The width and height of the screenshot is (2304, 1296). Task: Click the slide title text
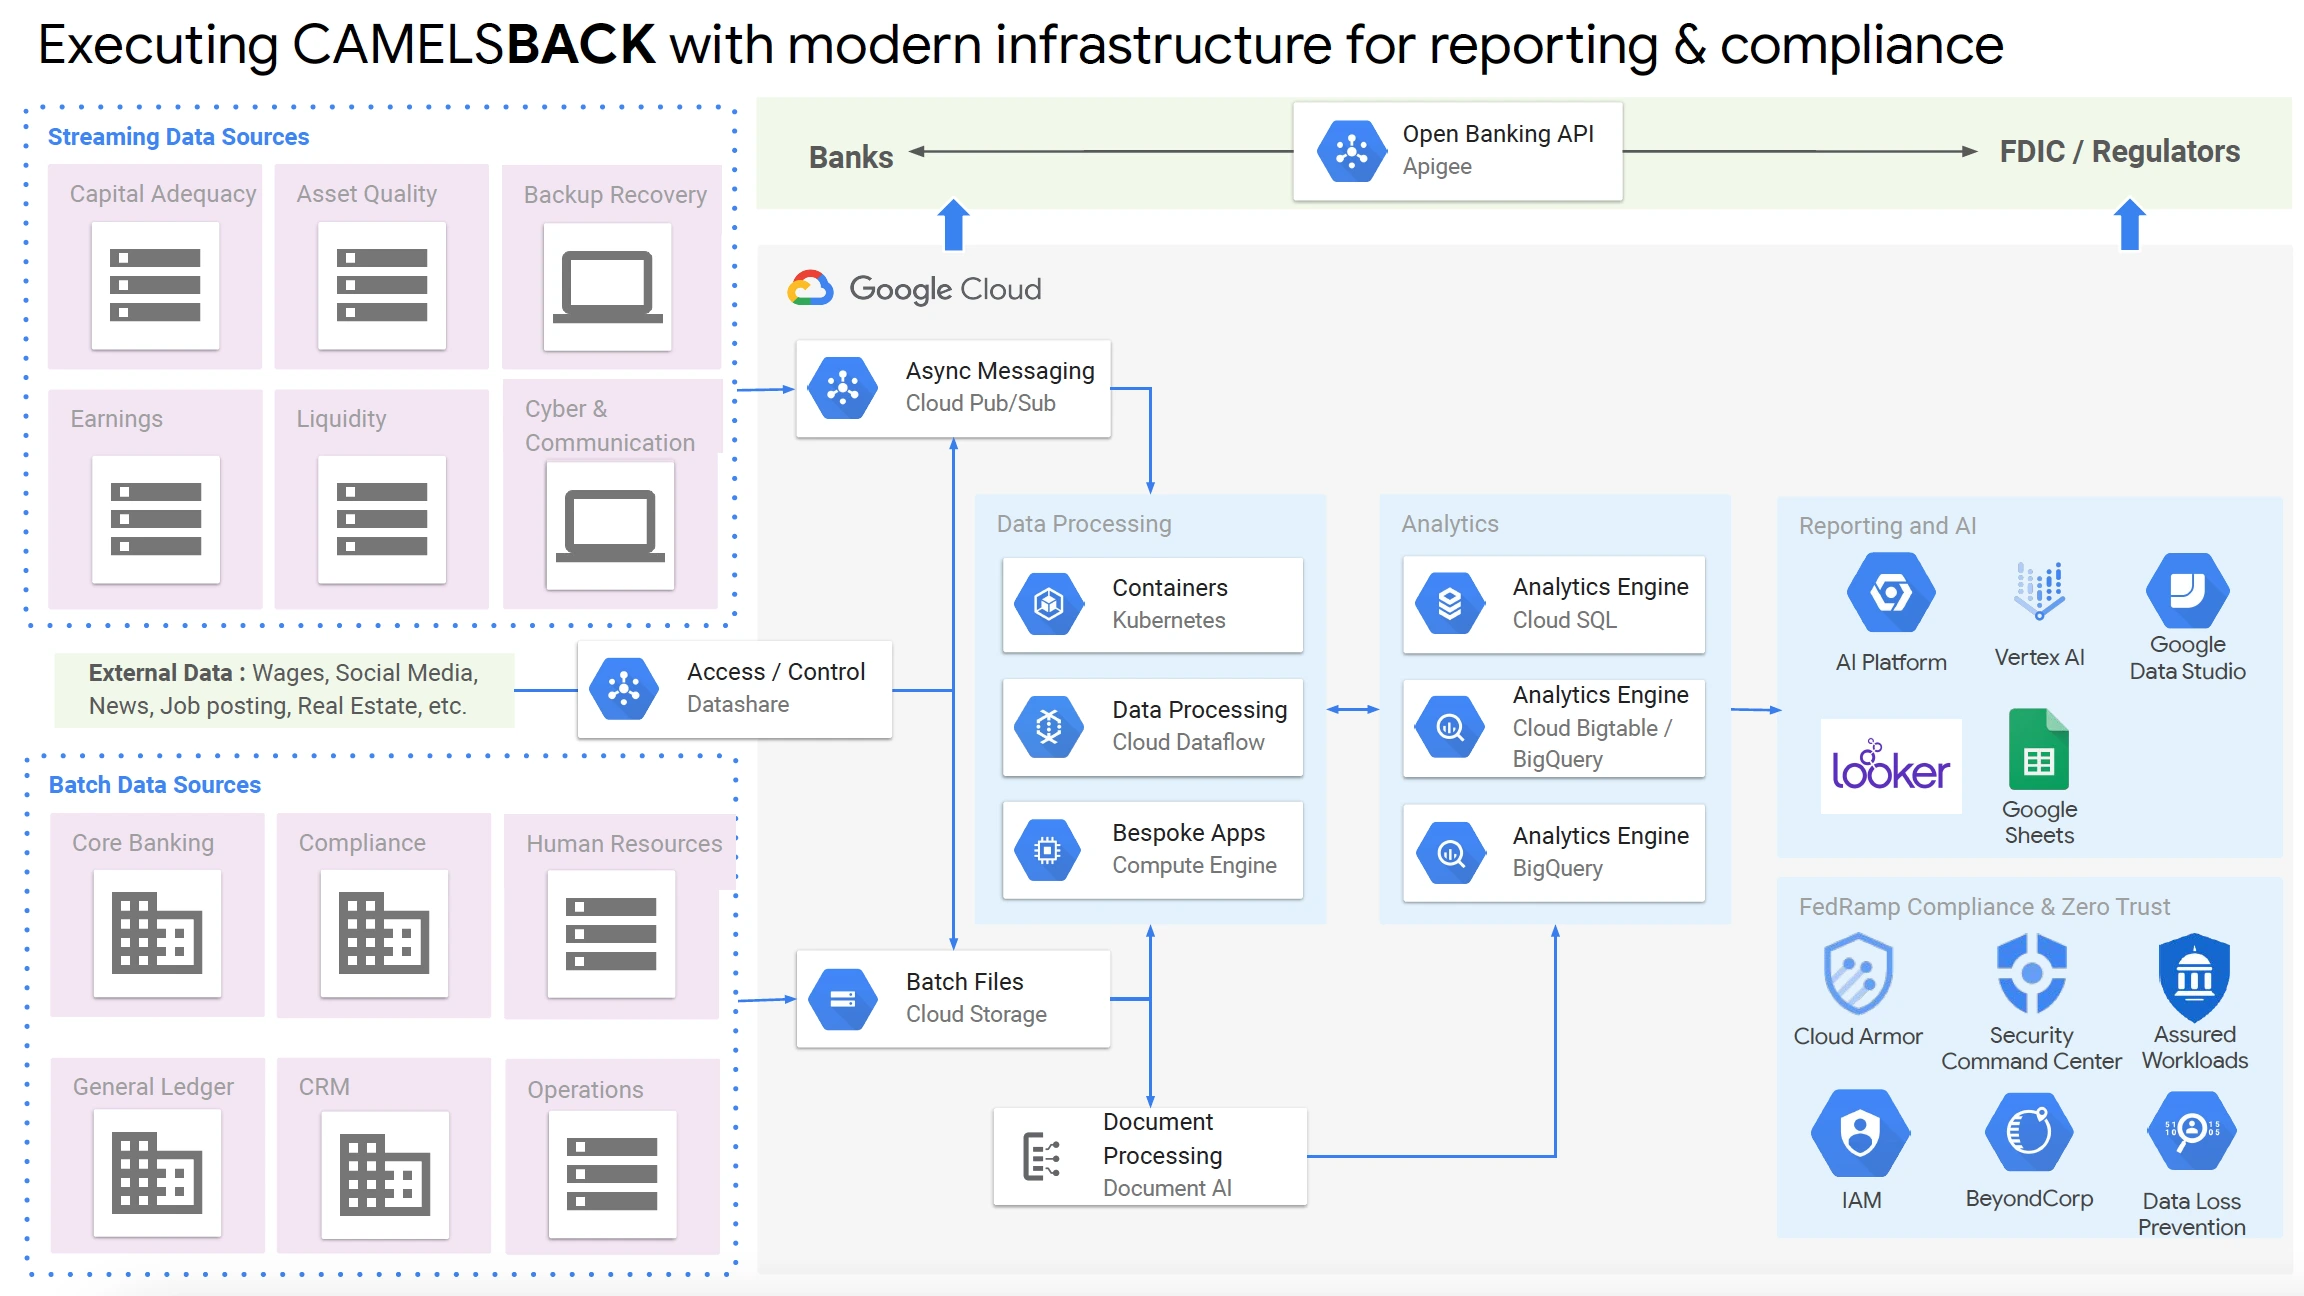click(x=1021, y=45)
